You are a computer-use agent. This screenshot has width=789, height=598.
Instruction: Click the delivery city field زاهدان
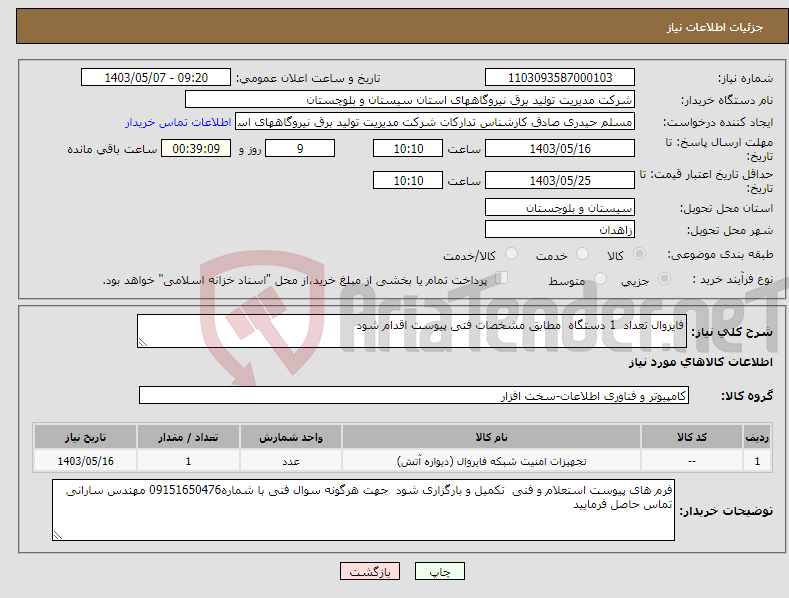coord(560,230)
